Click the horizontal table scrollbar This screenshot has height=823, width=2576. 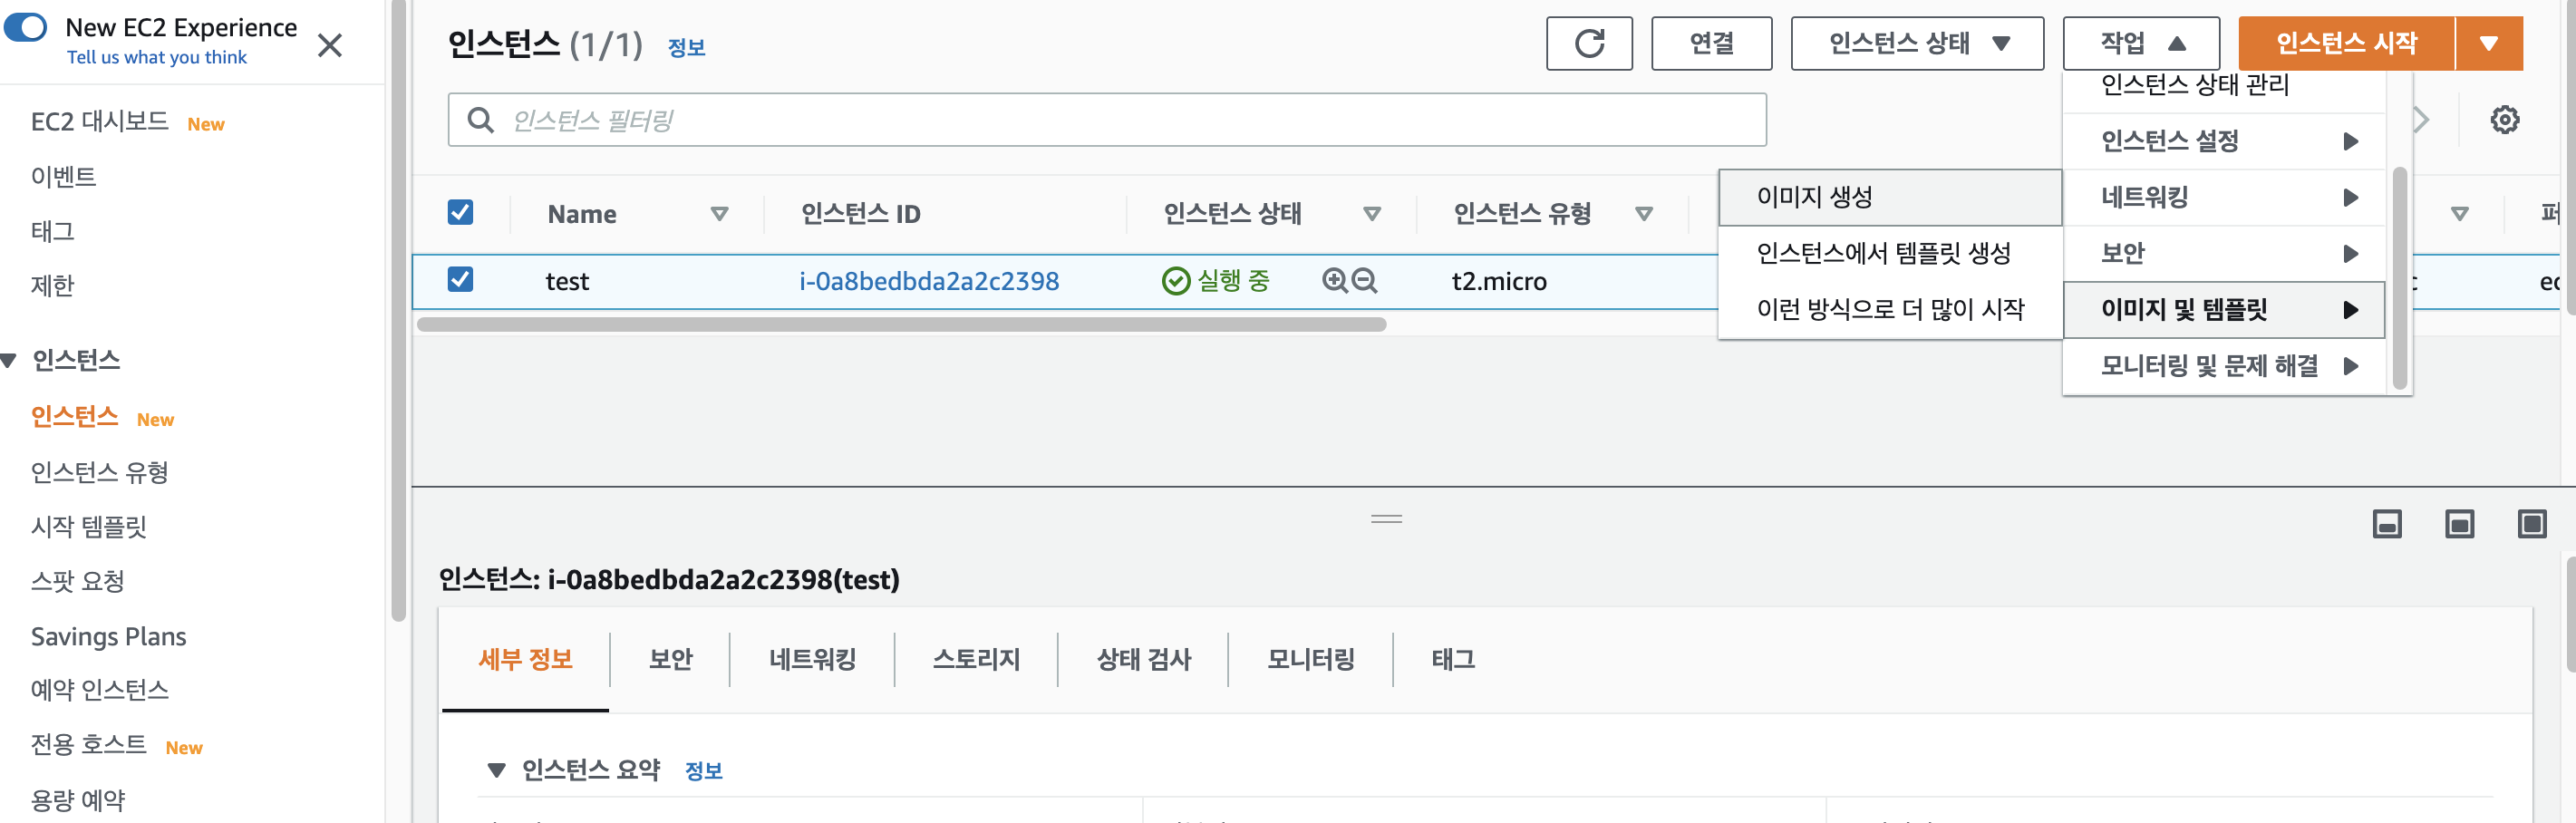coord(901,324)
